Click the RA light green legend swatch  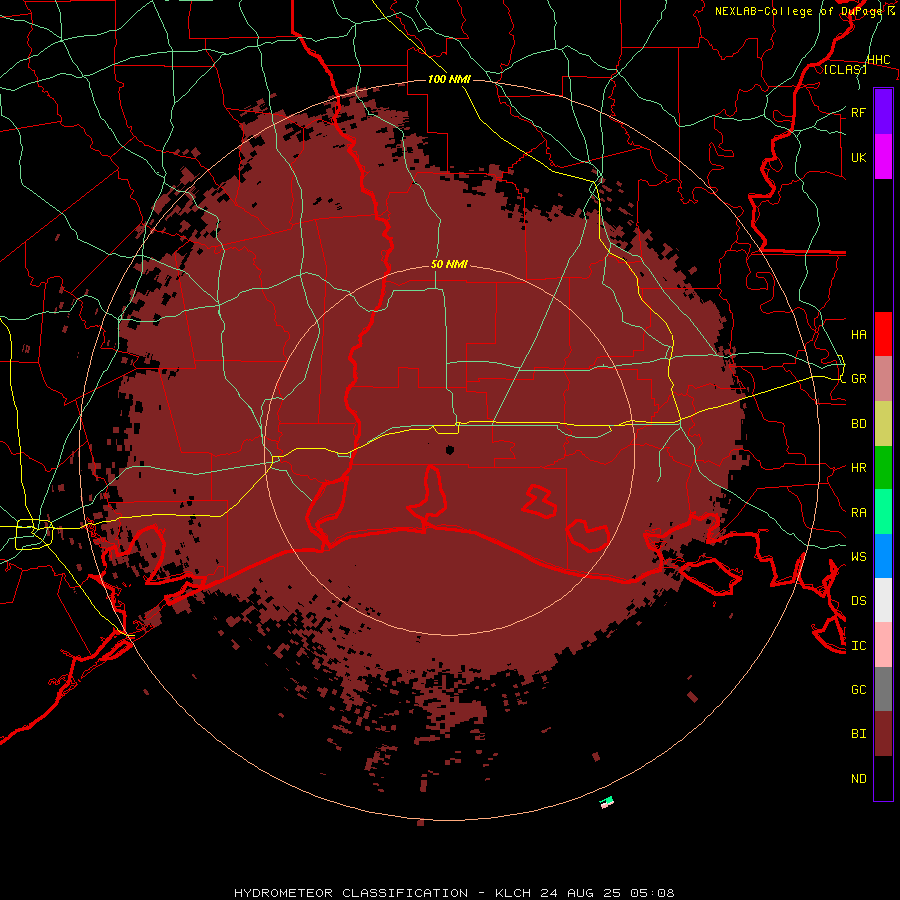[x=883, y=512]
